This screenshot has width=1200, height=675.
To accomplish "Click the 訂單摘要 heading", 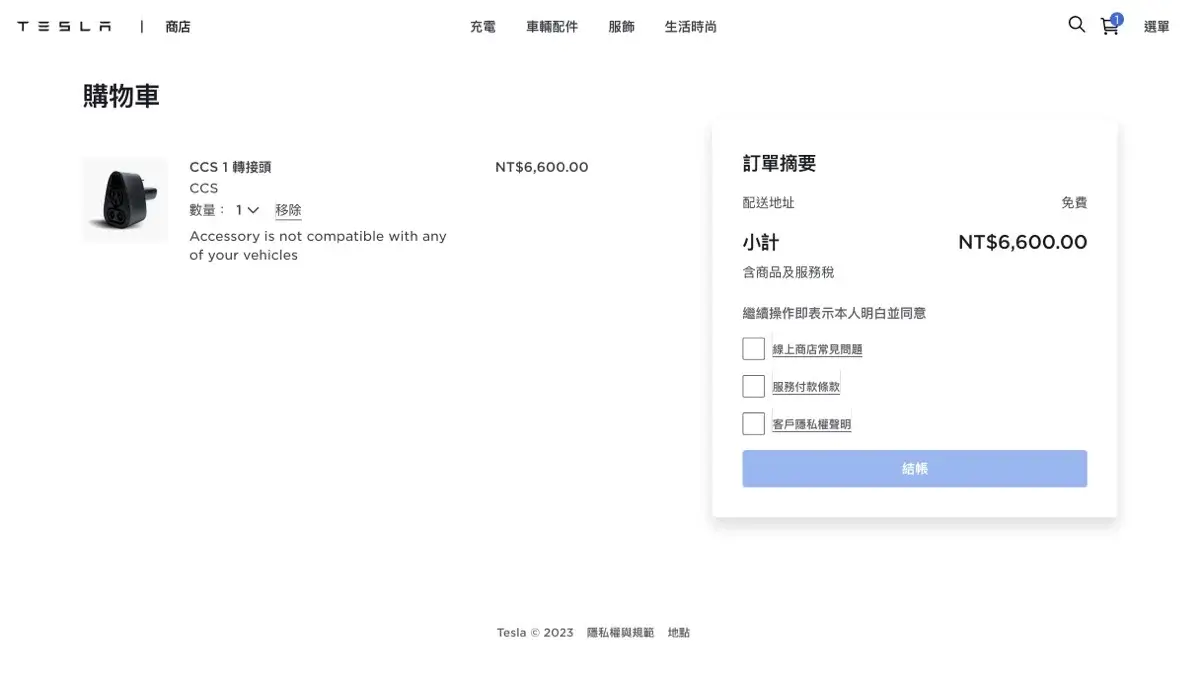I will (779, 163).
